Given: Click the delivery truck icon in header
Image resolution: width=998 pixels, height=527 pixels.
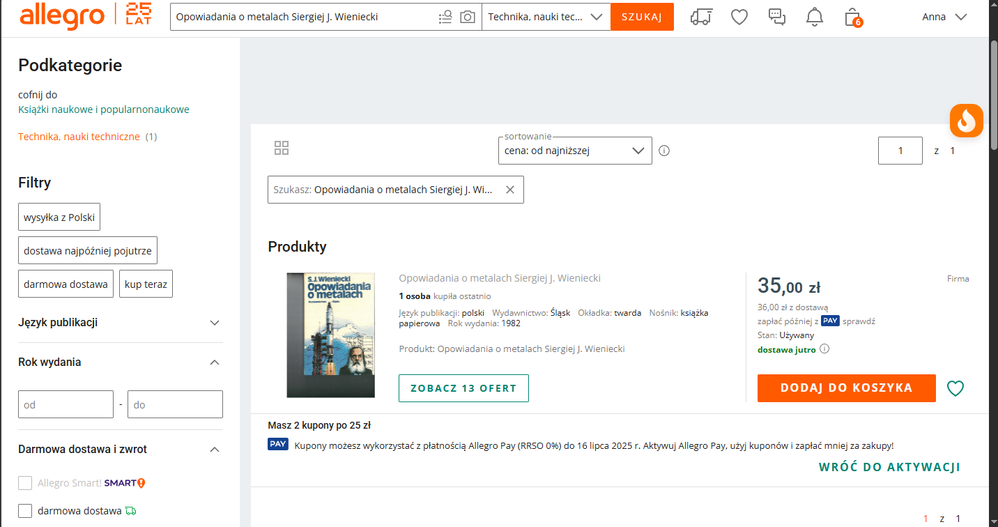Looking at the screenshot, I should [702, 17].
